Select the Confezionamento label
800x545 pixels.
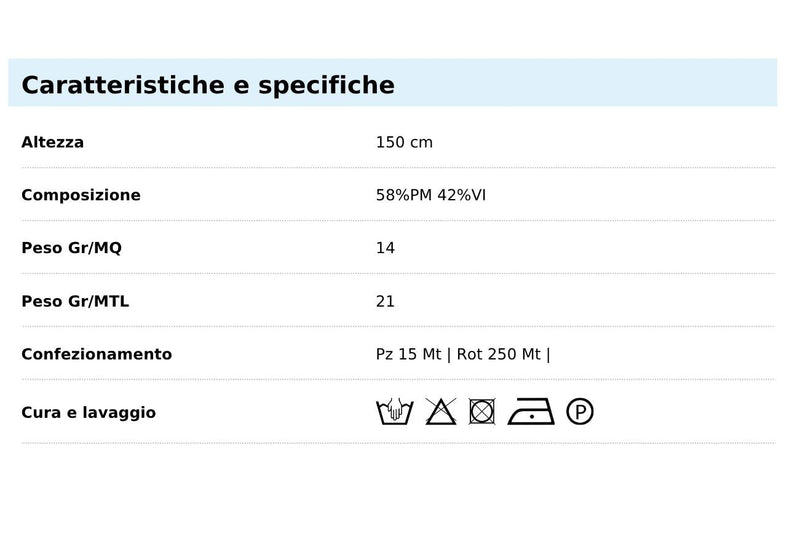point(96,354)
